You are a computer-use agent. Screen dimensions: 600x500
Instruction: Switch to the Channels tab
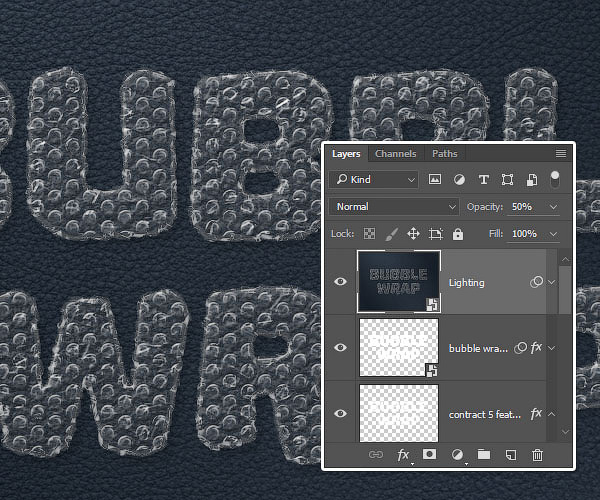tap(396, 154)
